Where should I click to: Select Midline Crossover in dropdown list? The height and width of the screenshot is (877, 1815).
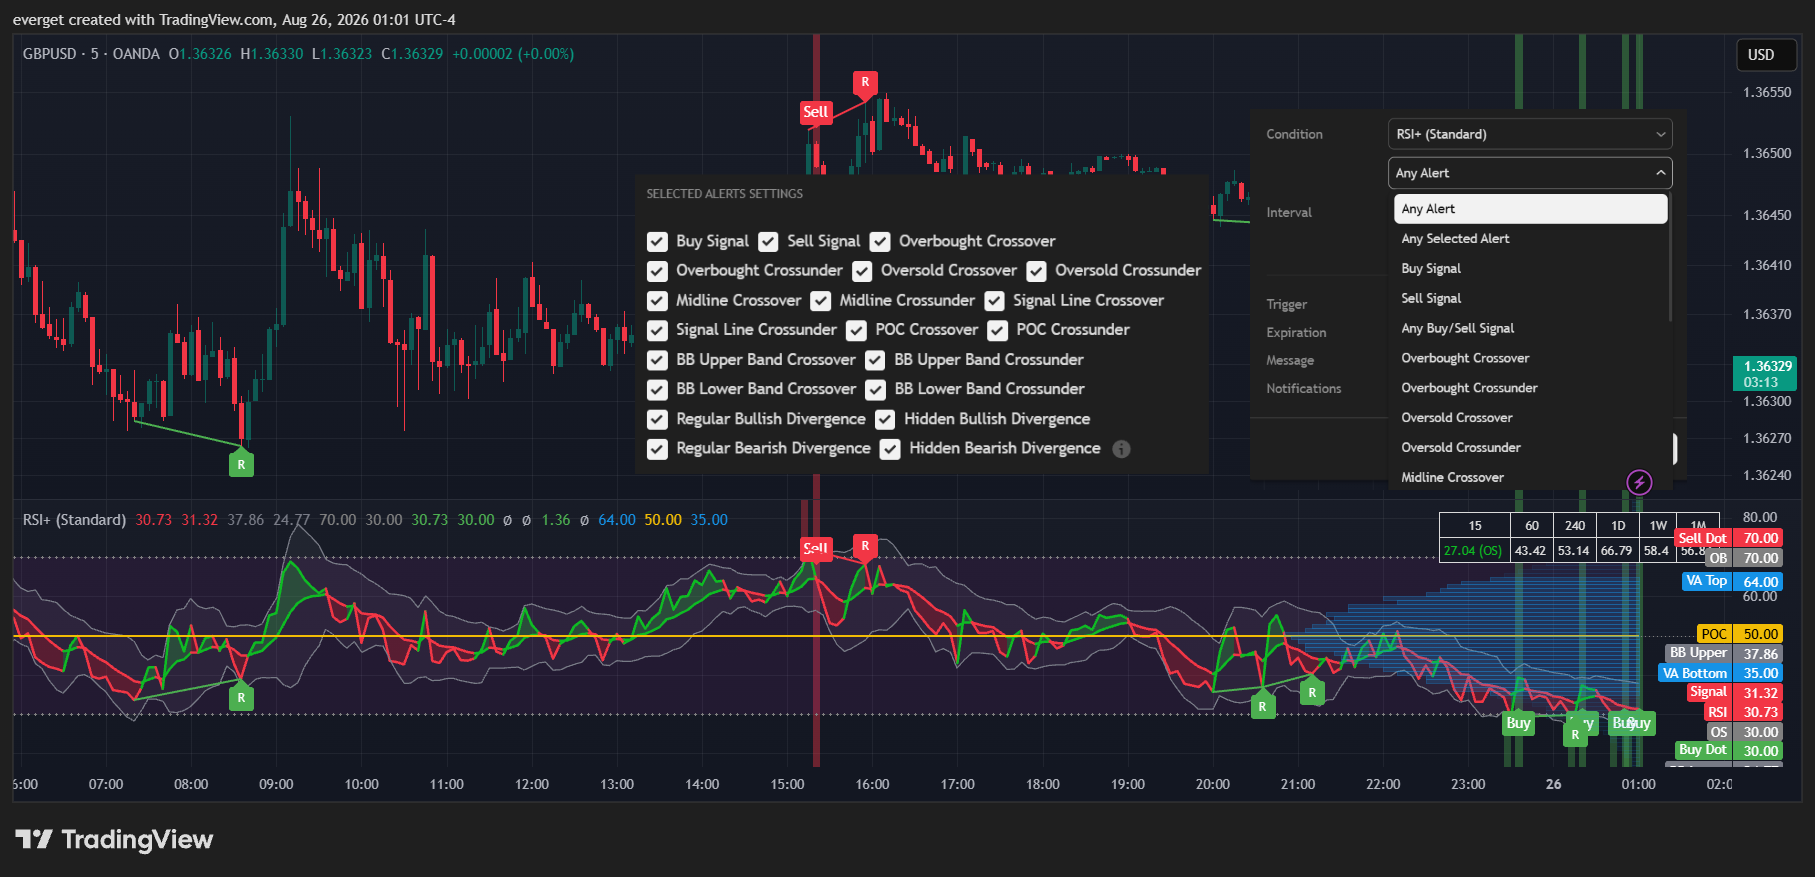click(1530, 477)
